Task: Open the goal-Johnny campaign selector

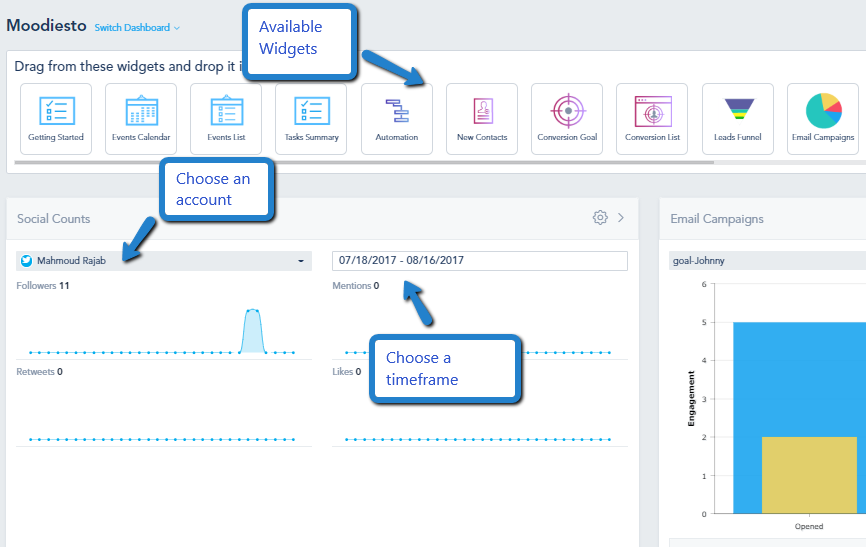Action: pos(767,261)
